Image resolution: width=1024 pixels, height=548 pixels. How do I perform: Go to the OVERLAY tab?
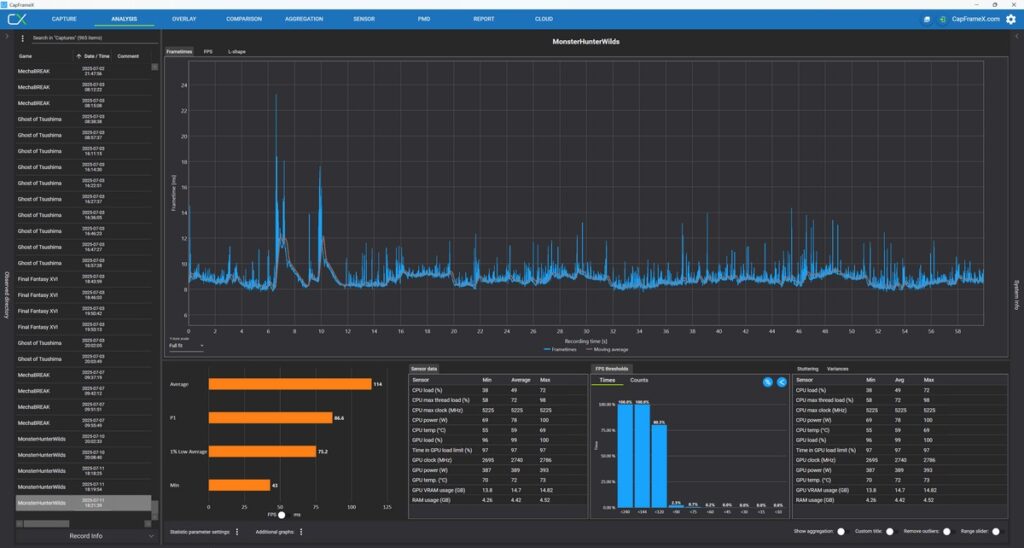[184, 19]
